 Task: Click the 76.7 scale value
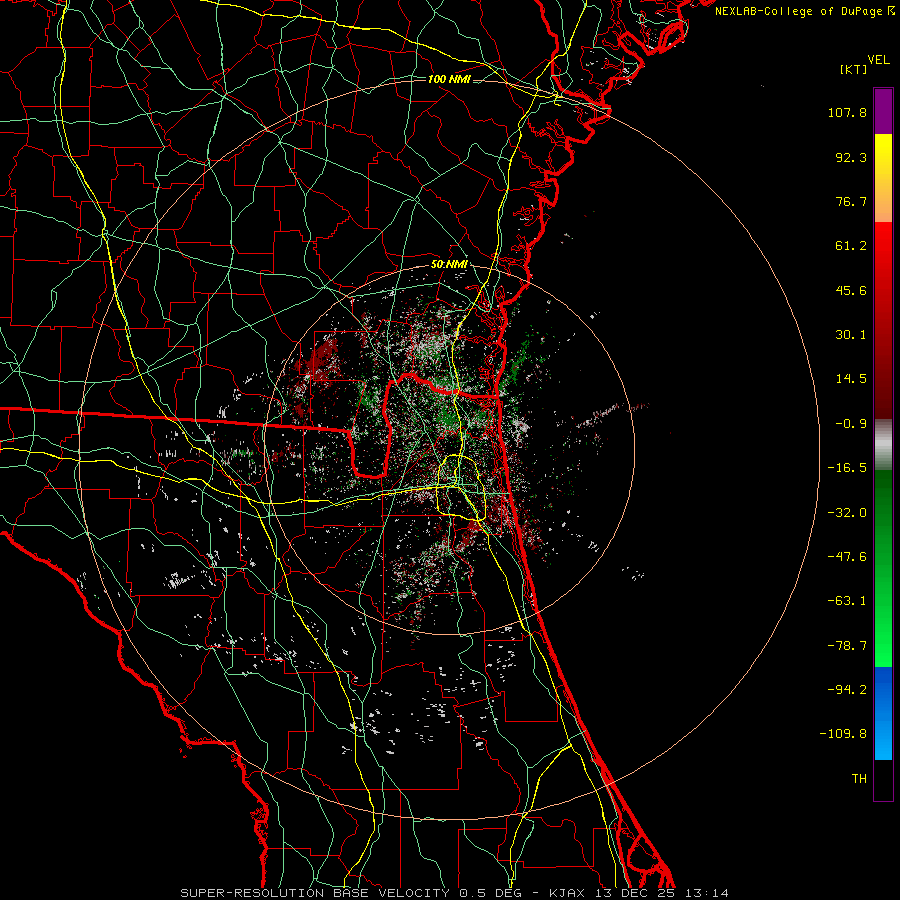(851, 201)
